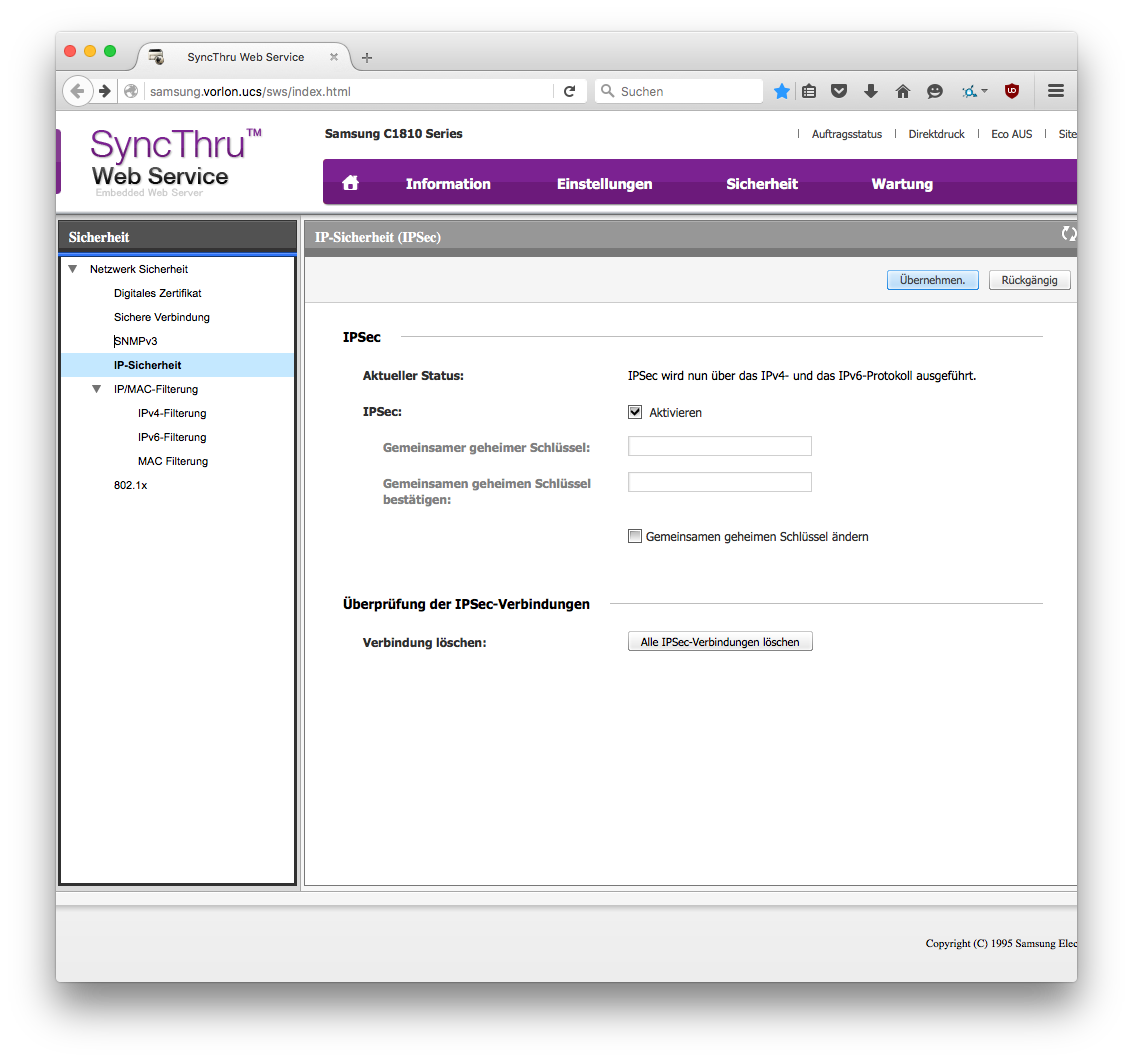The image size is (1133, 1062).
Task: Reload the page with the reload icon
Action: 569,91
